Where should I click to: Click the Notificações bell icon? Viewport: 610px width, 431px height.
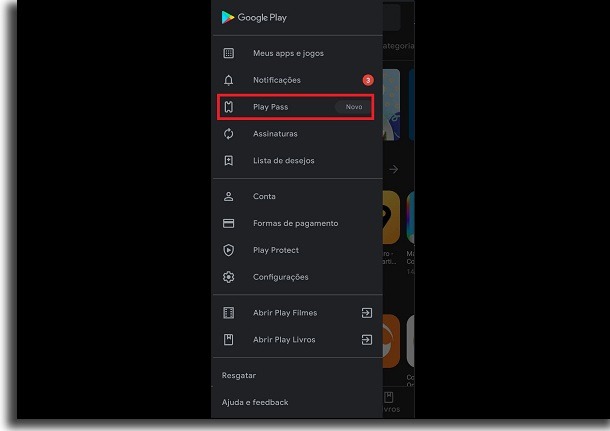tap(229, 80)
